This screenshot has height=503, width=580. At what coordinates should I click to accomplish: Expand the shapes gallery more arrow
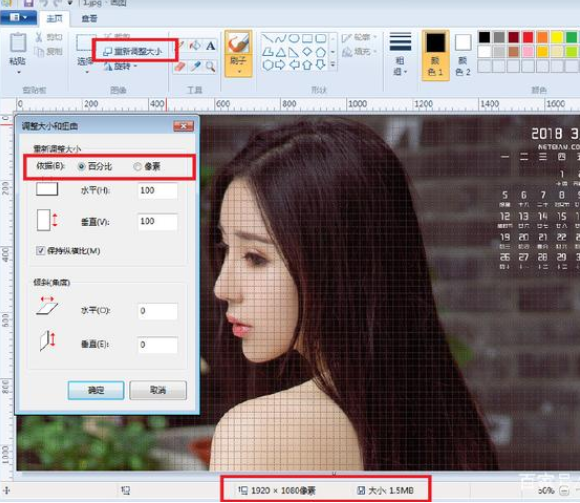333,65
